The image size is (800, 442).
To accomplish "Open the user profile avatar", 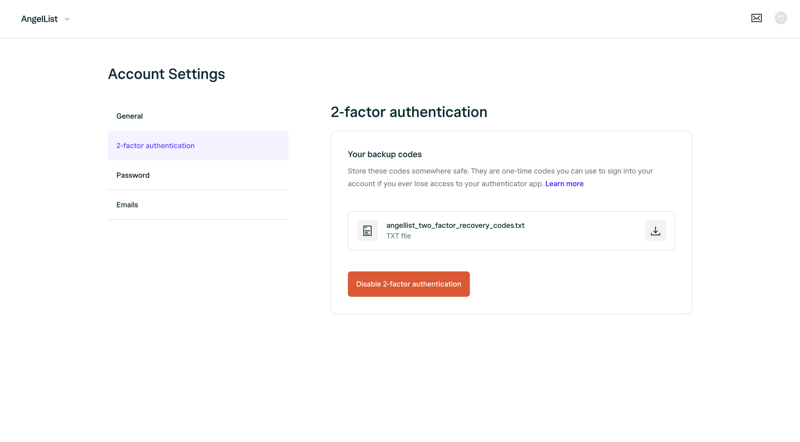I will (x=780, y=18).
